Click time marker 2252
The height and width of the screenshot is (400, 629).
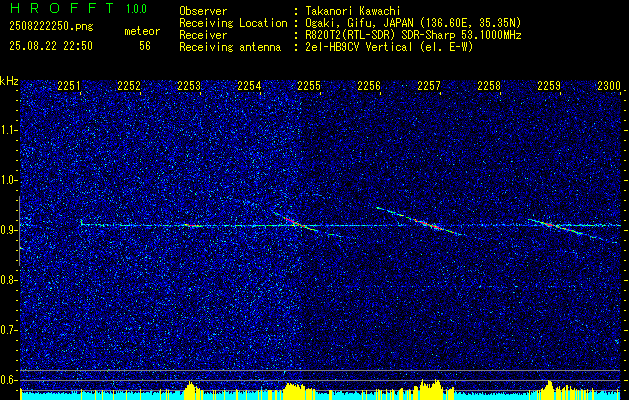pos(129,86)
